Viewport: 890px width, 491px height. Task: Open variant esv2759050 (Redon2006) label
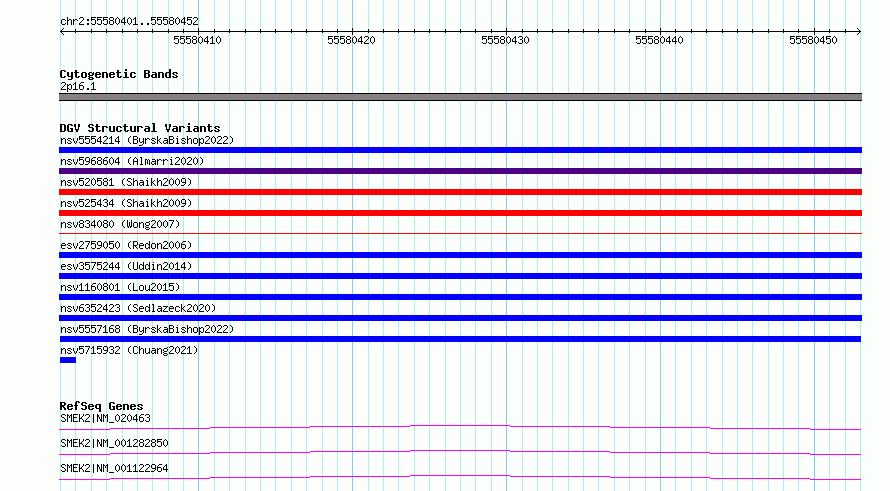tap(126, 245)
